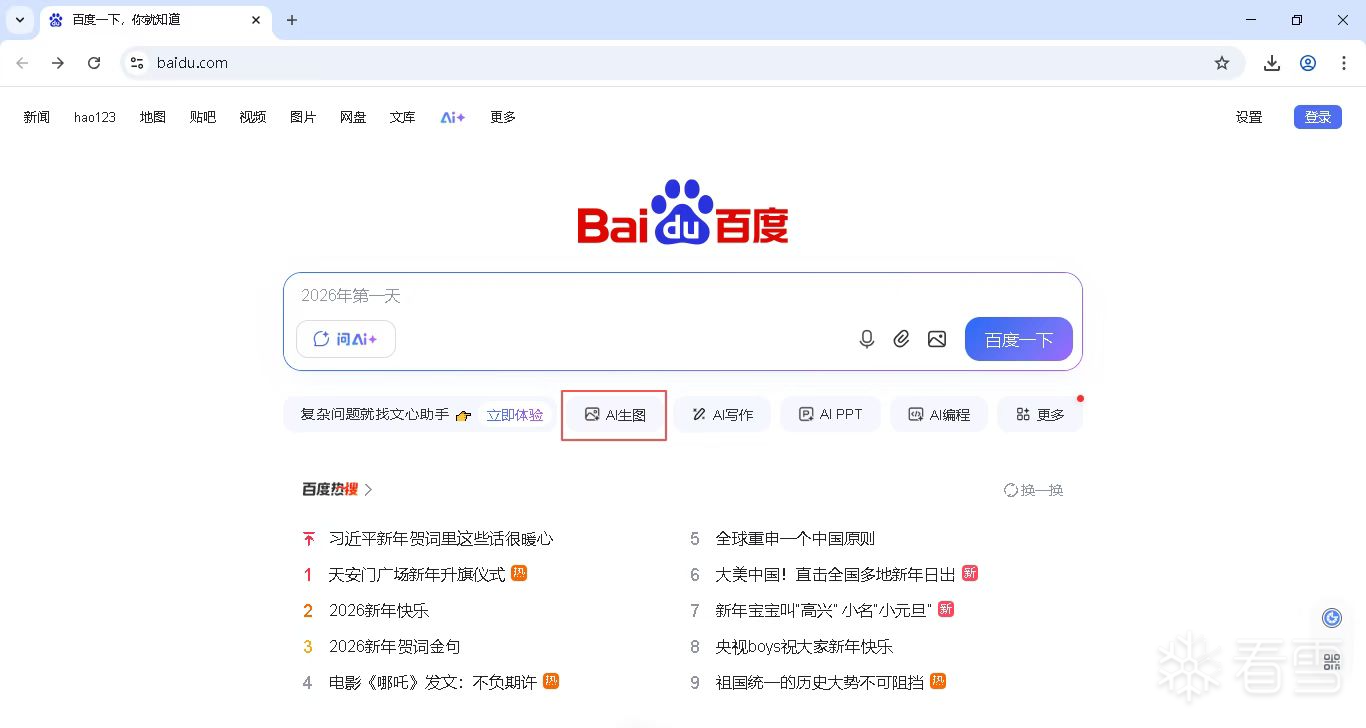The image size is (1366, 728).
Task: Go back to the previous page
Action: (22, 63)
